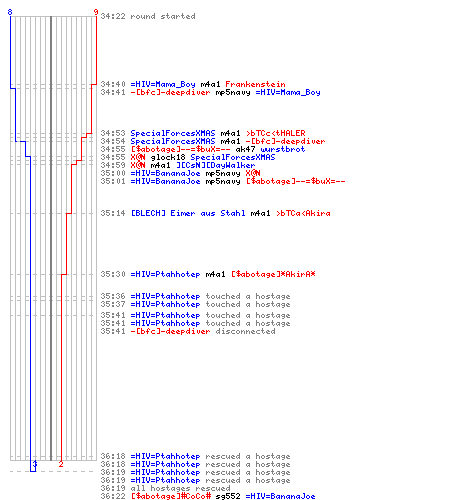
Task: Click the all hostages rescued line
Action: 165,488
